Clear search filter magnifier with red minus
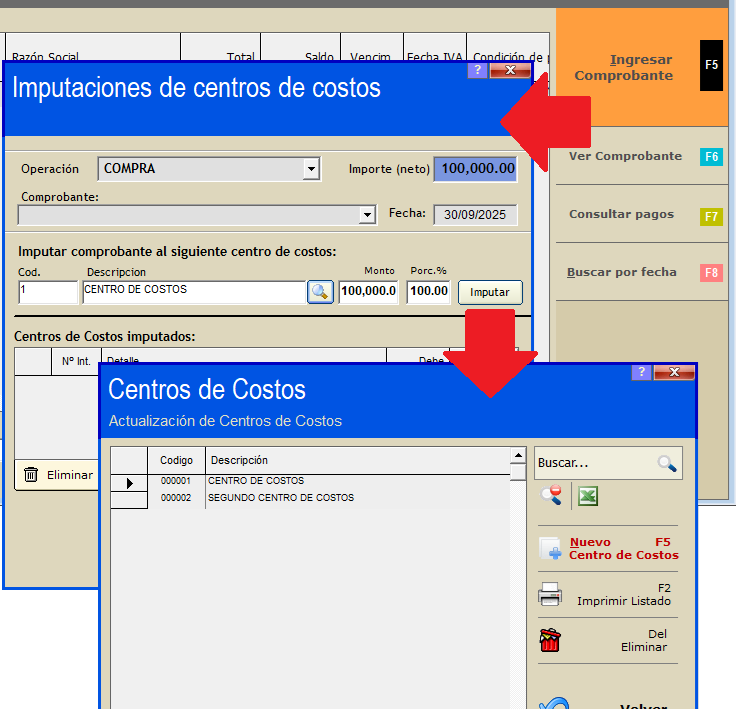The width and height of the screenshot is (736, 709). [x=551, y=495]
